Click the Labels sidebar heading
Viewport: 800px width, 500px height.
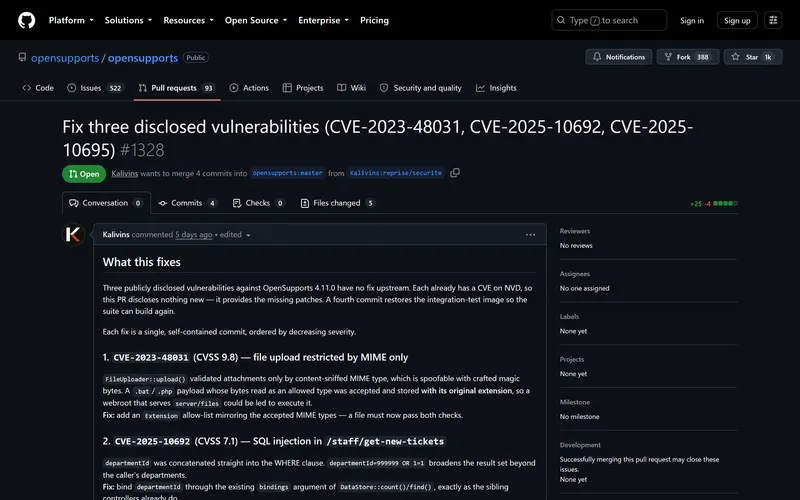pos(569,317)
